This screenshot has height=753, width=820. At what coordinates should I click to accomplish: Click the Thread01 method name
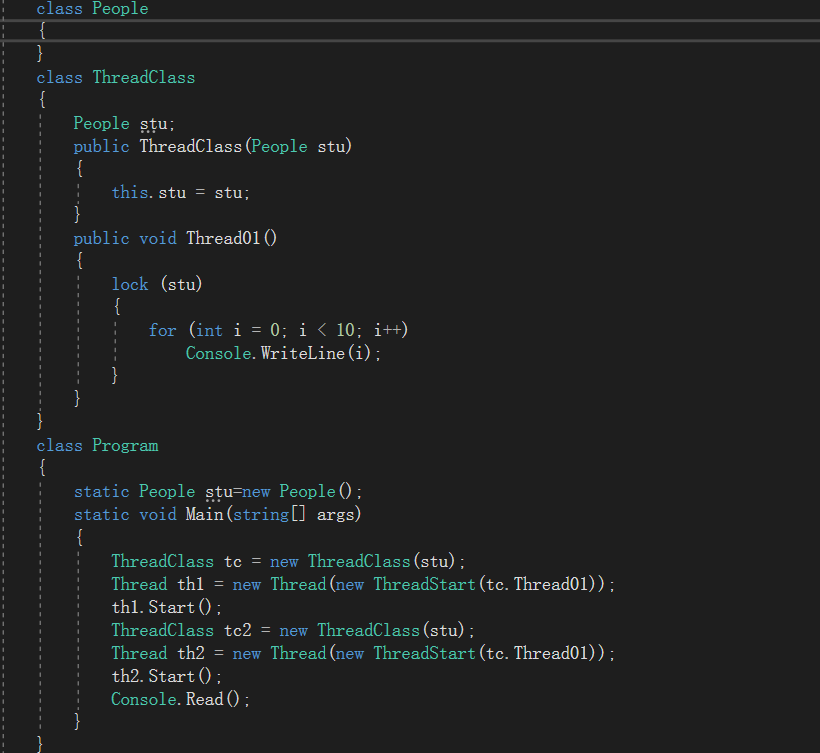click(x=225, y=237)
